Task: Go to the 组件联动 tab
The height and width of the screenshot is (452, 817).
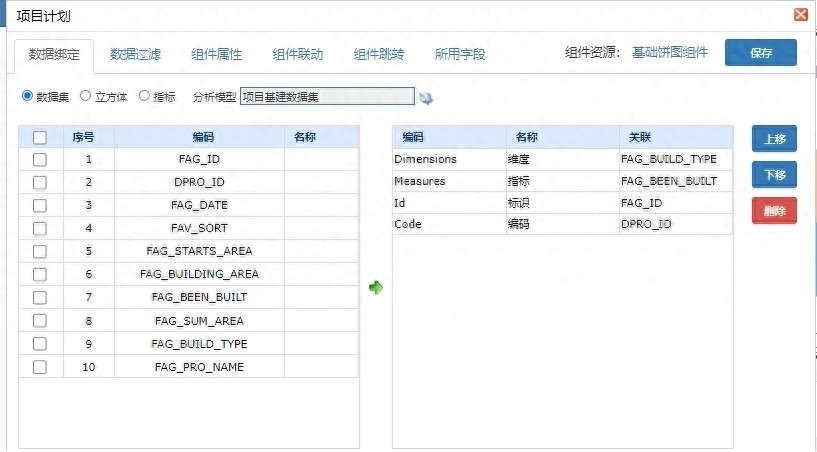Action: 298,54
